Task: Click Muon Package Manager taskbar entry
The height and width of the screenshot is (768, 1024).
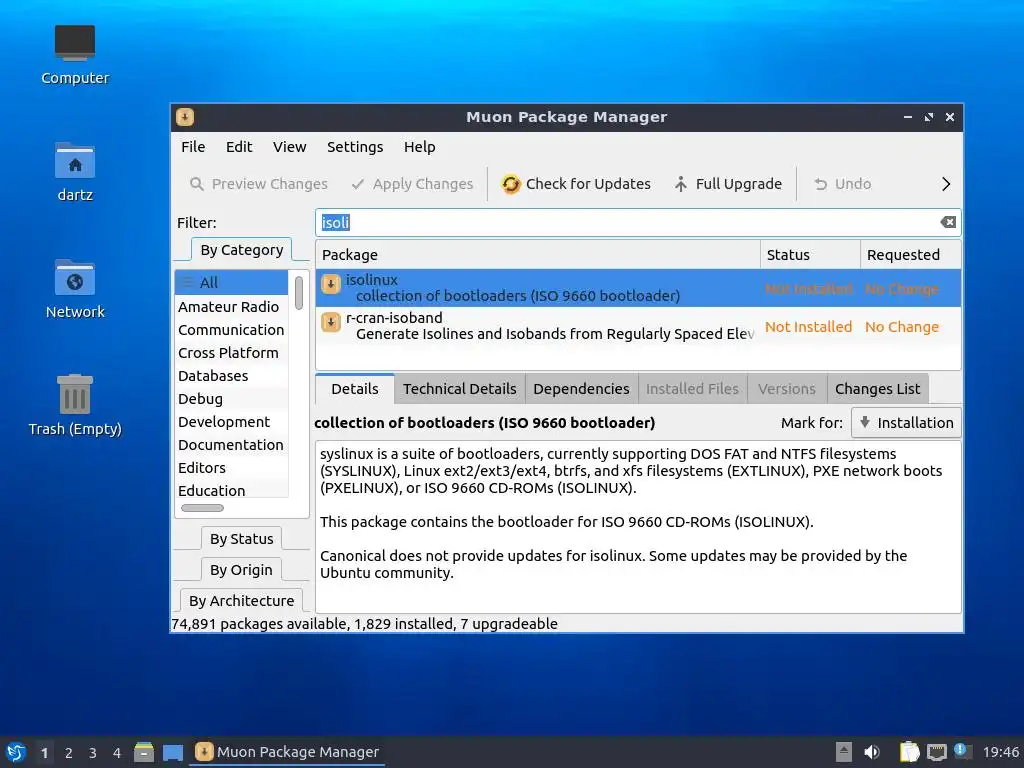Action: [x=287, y=752]
